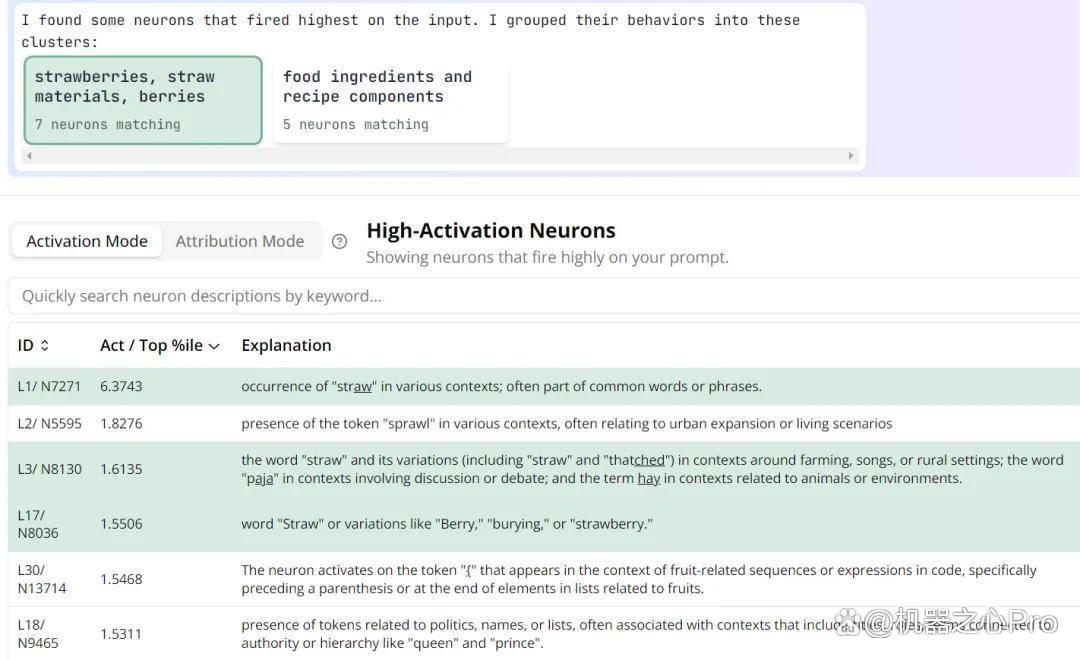Focus the neuron description search field

tap(544, 296)
